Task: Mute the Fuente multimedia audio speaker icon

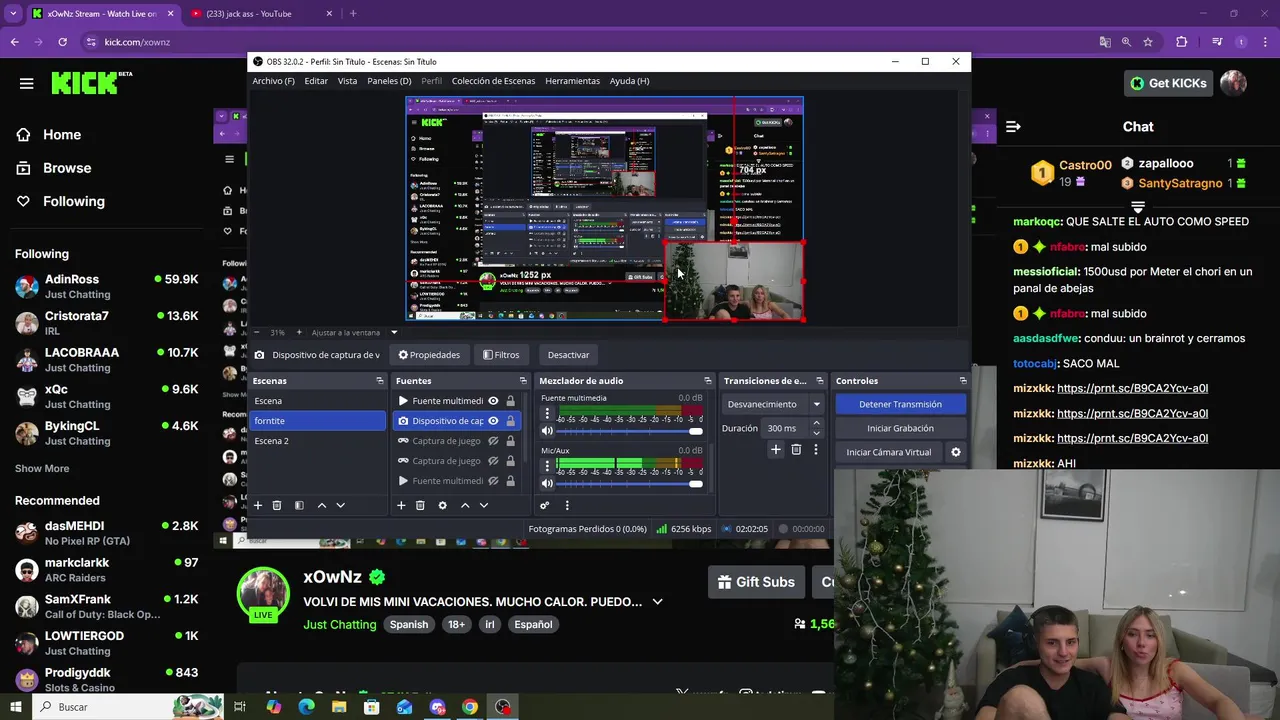Action: 547,431
